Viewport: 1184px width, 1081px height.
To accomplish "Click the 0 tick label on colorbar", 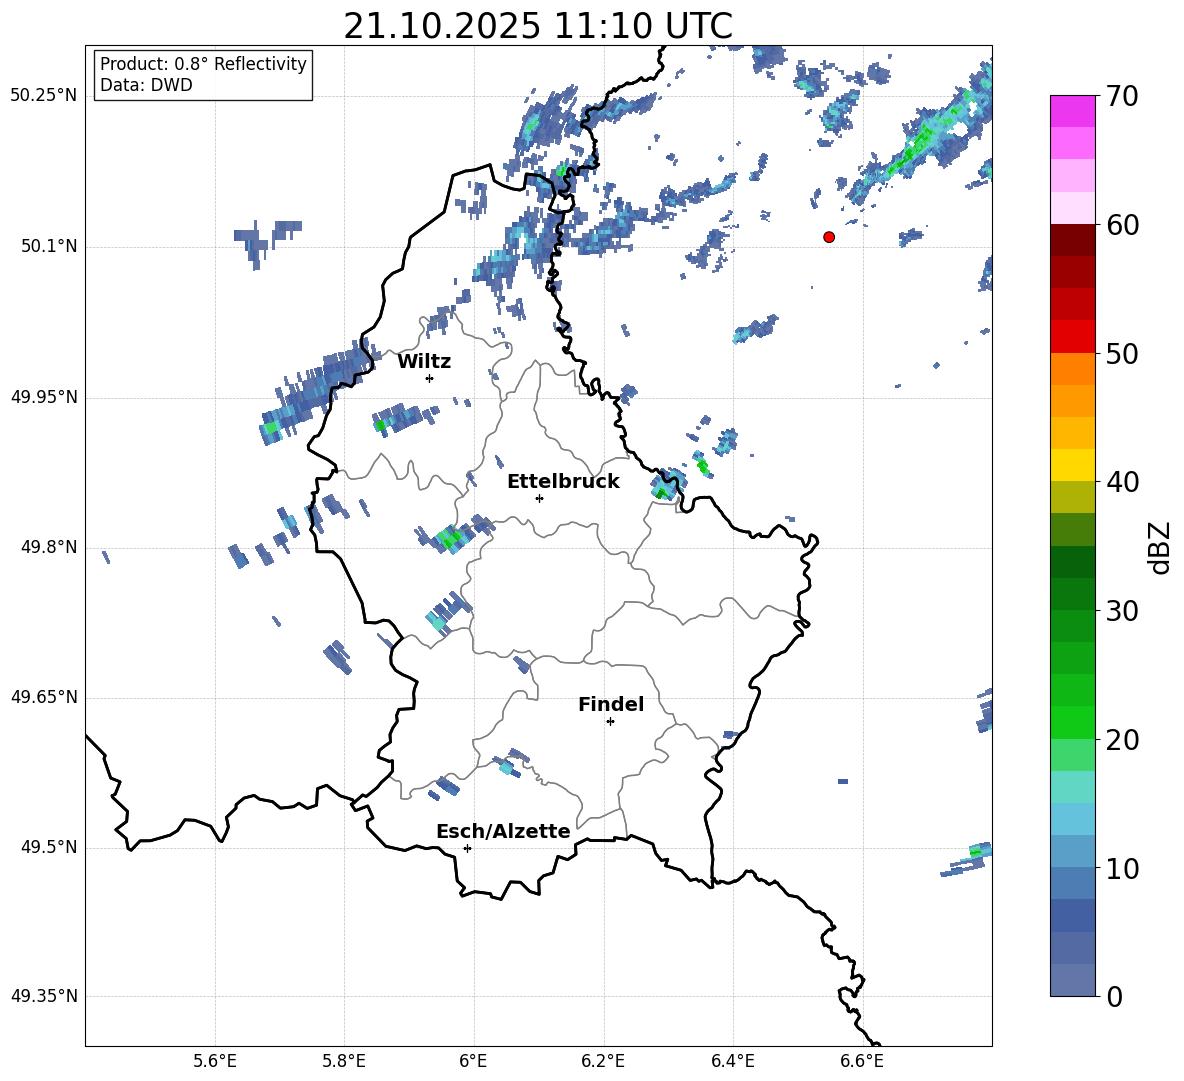I will tap(1114, 996).
